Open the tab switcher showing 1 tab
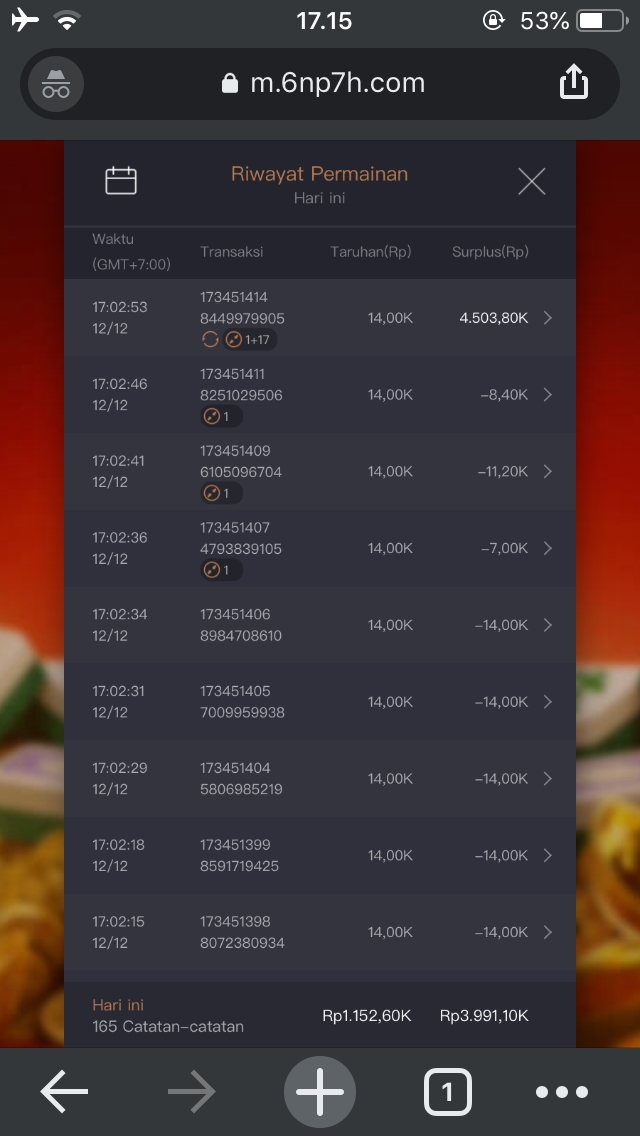 (447, 1093)
